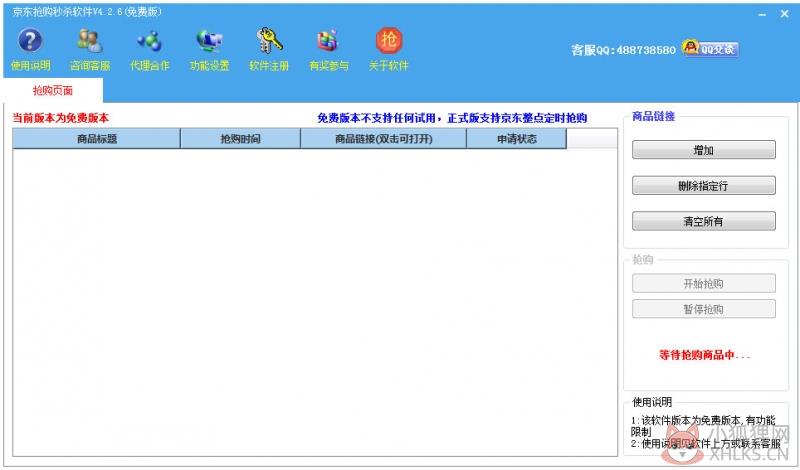Open the 代理合作 agent cooperation icon
Viewport: 800px width, 470px height.
[149, 49]
